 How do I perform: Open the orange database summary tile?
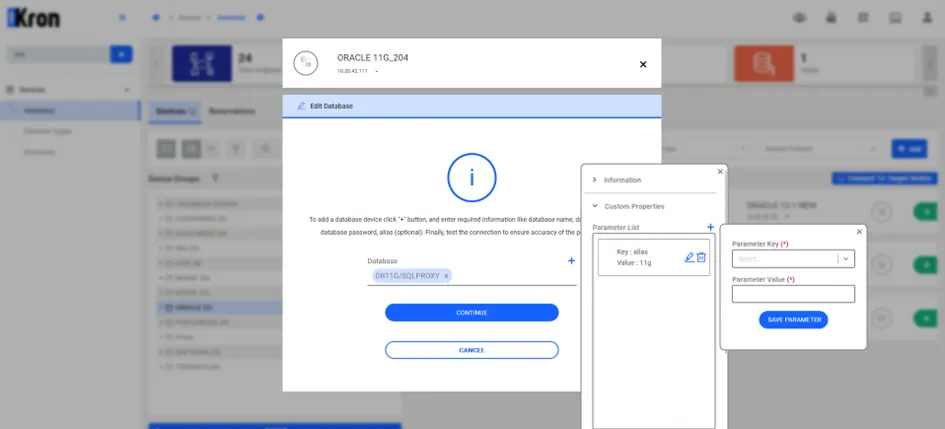[x=763, y=63]
